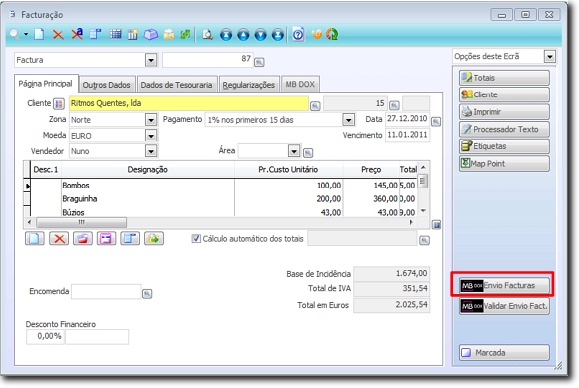Expand the Área dropdown
Viewport: 579px width, 388px height.
(294, 151)
